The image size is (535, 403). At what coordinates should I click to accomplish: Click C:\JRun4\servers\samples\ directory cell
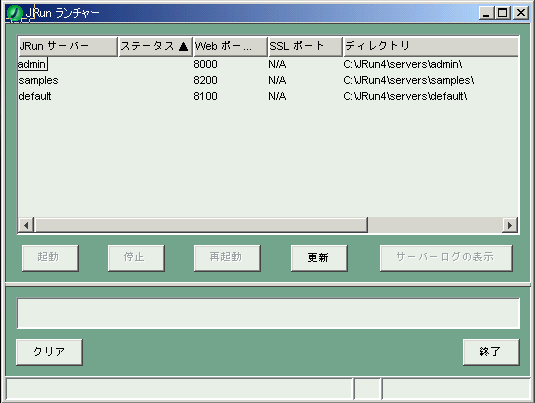click(x=409, y=80)
